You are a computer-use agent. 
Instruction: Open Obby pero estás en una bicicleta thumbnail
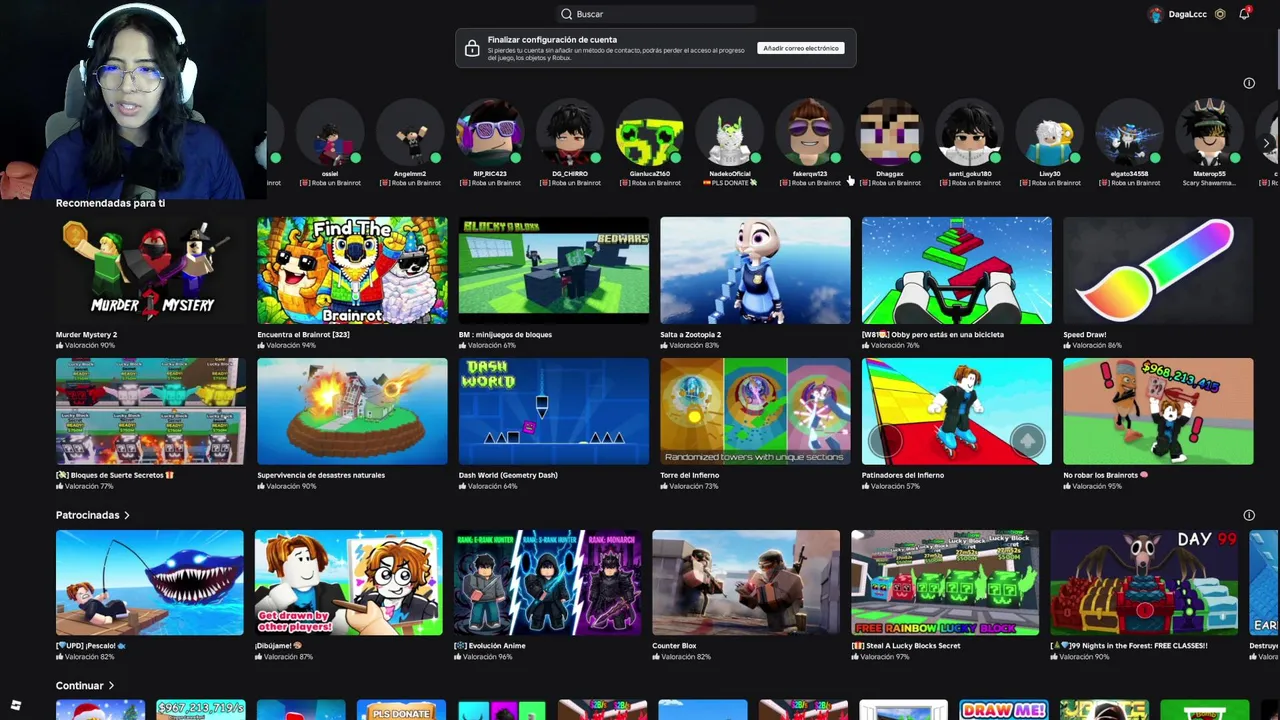(x=957, y=270)
